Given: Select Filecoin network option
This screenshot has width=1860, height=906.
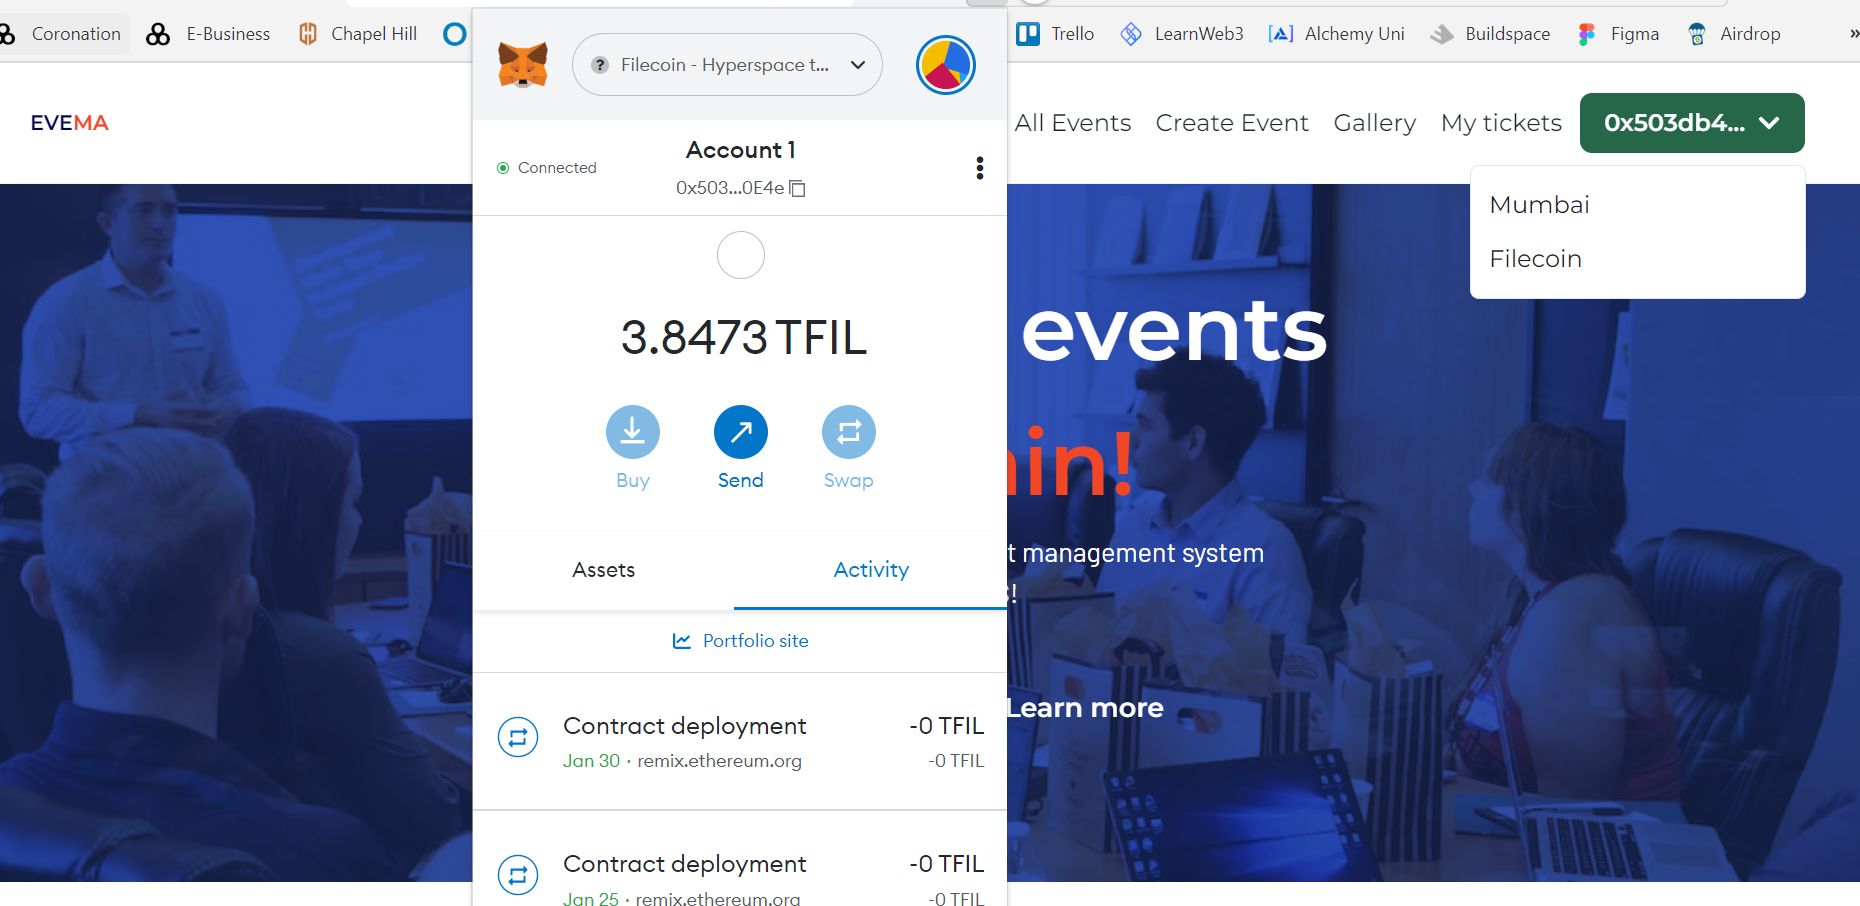Looking at the screenshot, I should [x=1535, y=259].
